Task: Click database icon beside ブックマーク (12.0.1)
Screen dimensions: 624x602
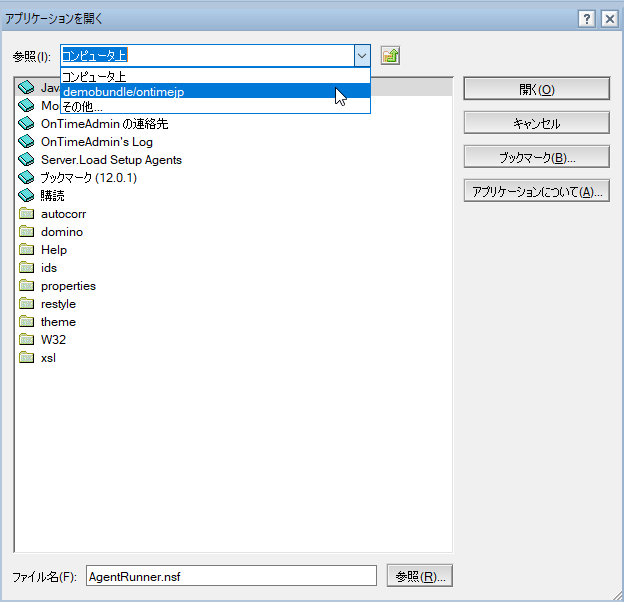Action: pyautogui.click(x=26, y=177)
